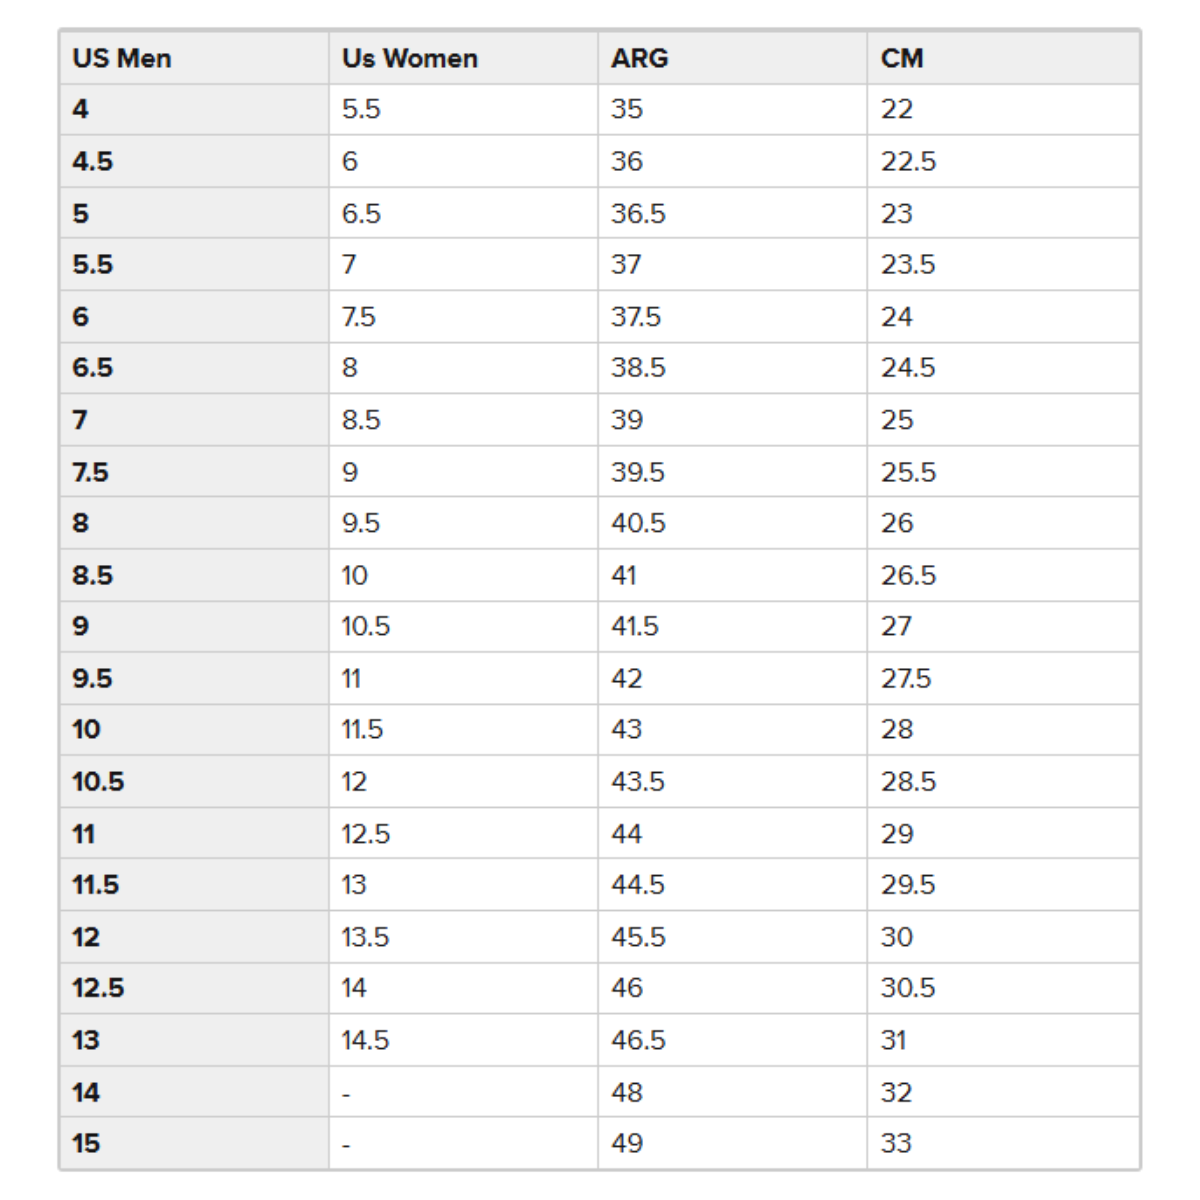Click the CM column header
1200x1200 pixels.
coord(1003,58)
